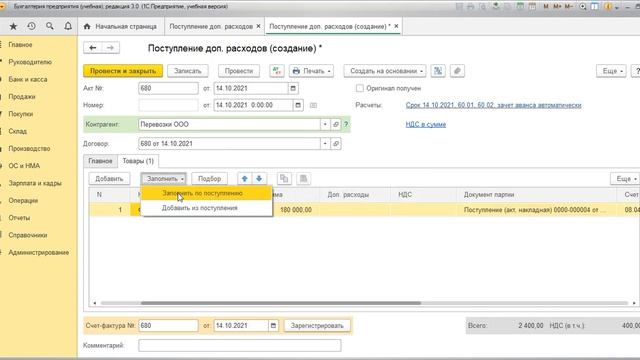
Task: Close the Поступление доп. расходов tab
Action: pyautogui.click(x=258, y=26)
